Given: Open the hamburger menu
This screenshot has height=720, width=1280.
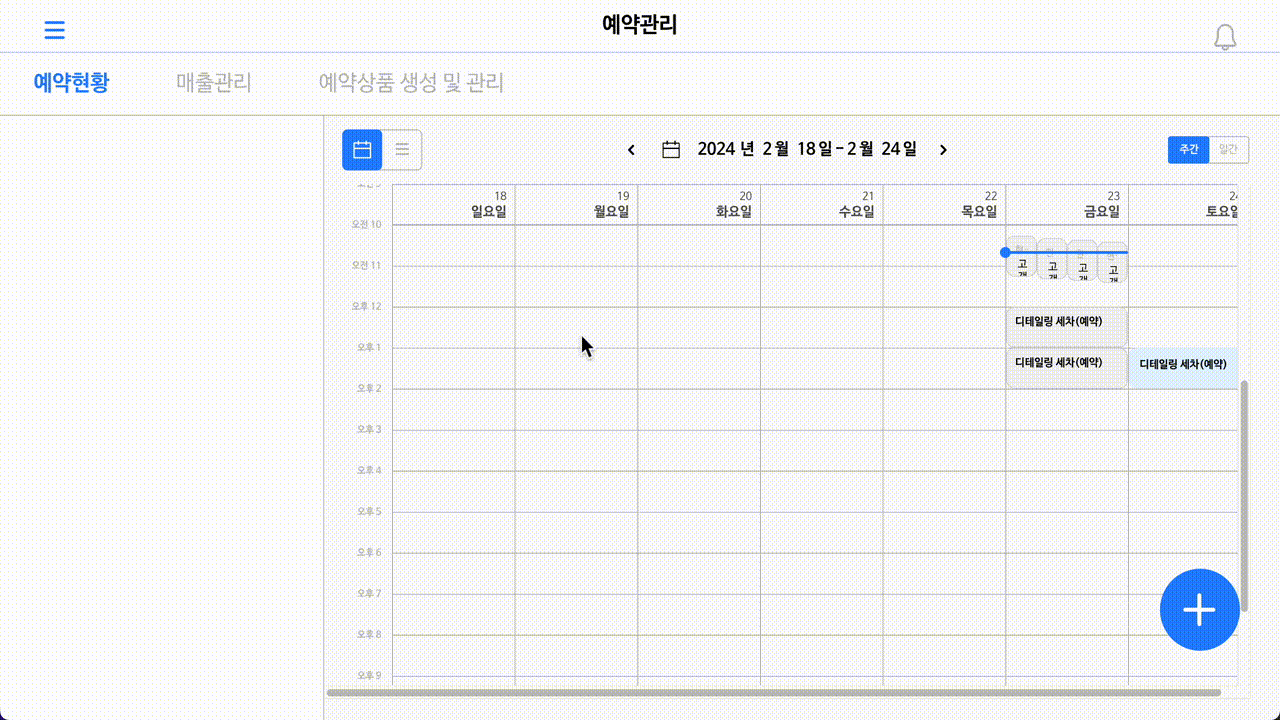Looking at the screenshot, I should tap(55, 30).
